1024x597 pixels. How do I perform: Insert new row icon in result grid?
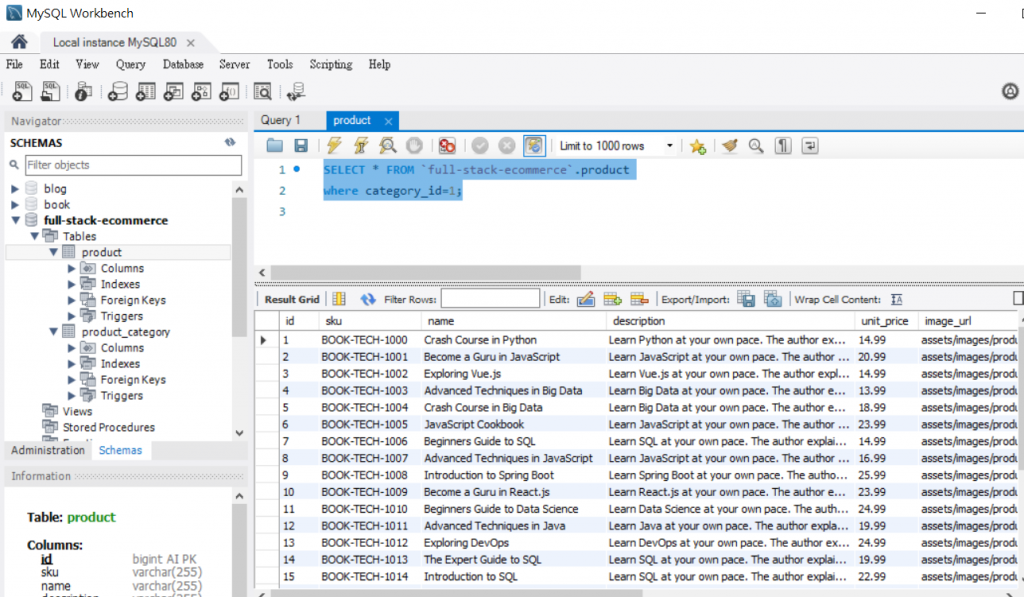point(613,299)
